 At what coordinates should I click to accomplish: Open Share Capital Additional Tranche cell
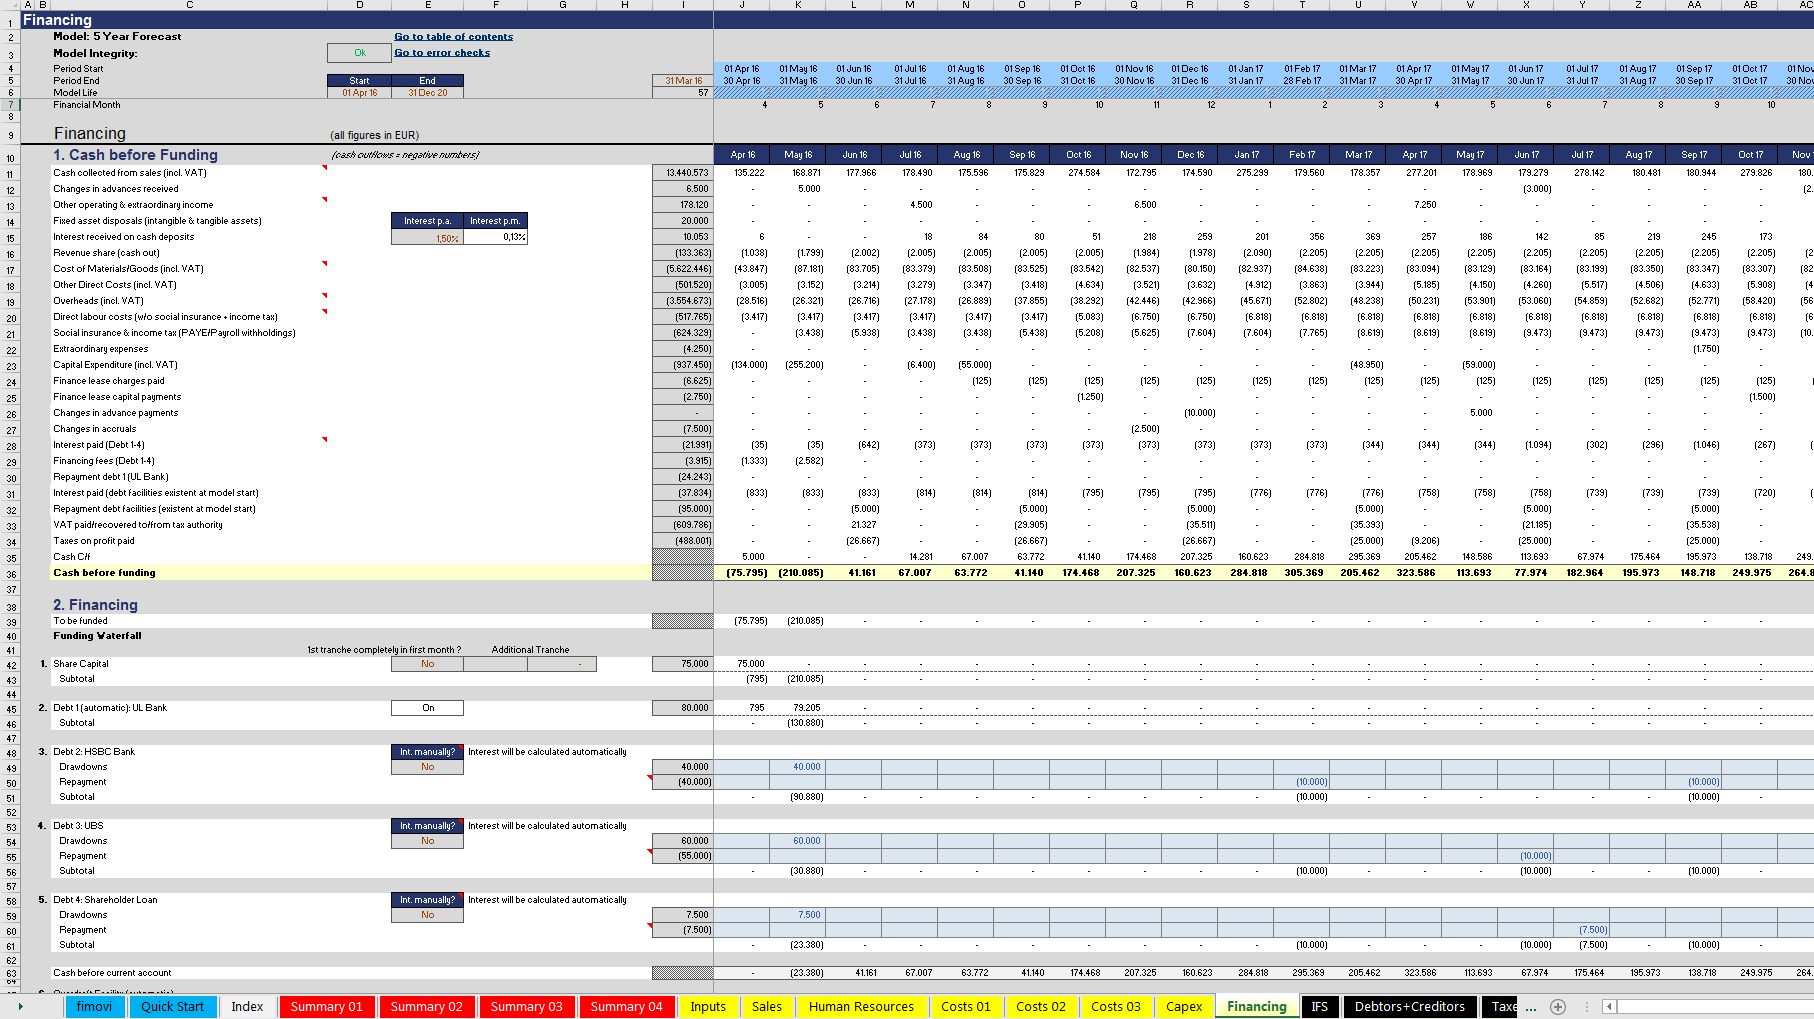pyautogui.click(x=562, y=664)
